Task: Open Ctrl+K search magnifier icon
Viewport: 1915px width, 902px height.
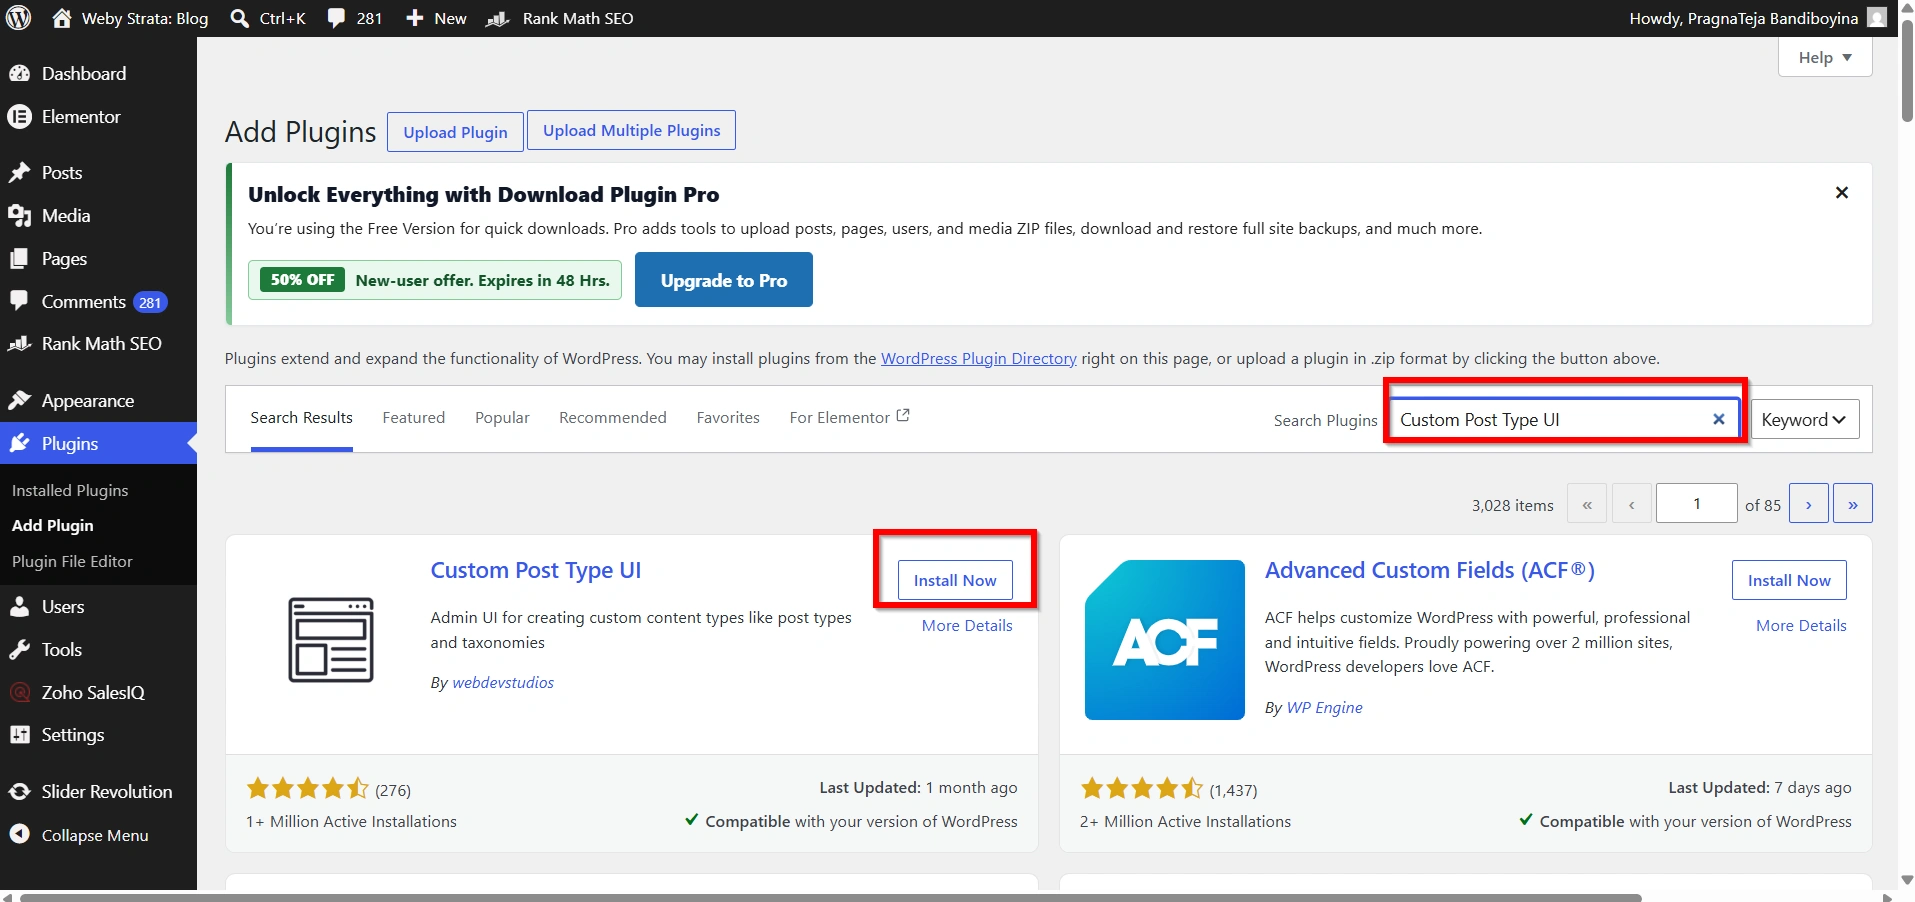Action: [x=240, y=18]
